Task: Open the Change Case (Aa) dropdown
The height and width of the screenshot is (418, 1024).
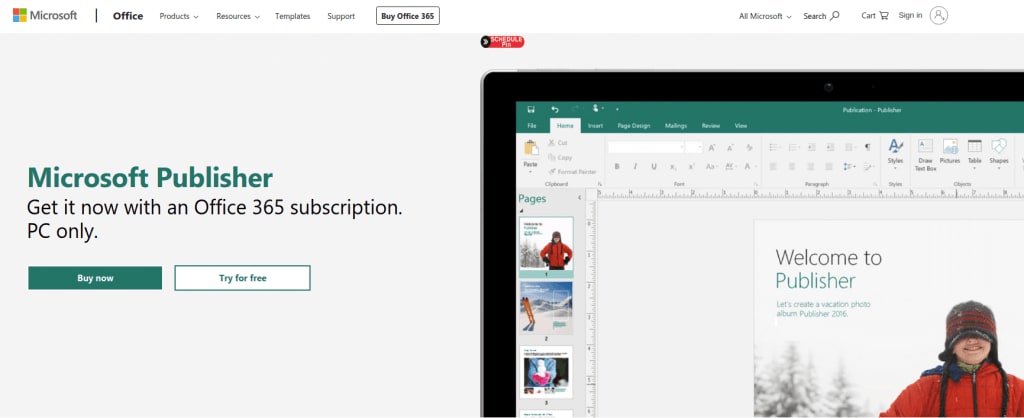Action: (x=712, y=167)
